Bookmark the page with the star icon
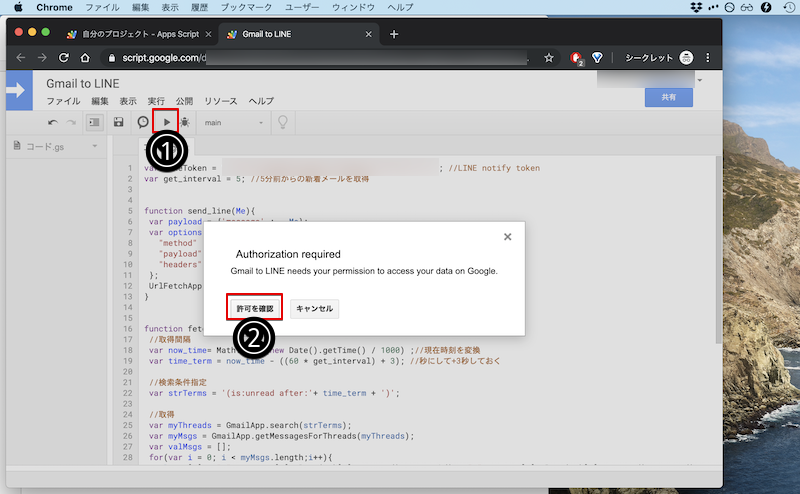This screenshot has height=494, width=800. pos(549,58)
